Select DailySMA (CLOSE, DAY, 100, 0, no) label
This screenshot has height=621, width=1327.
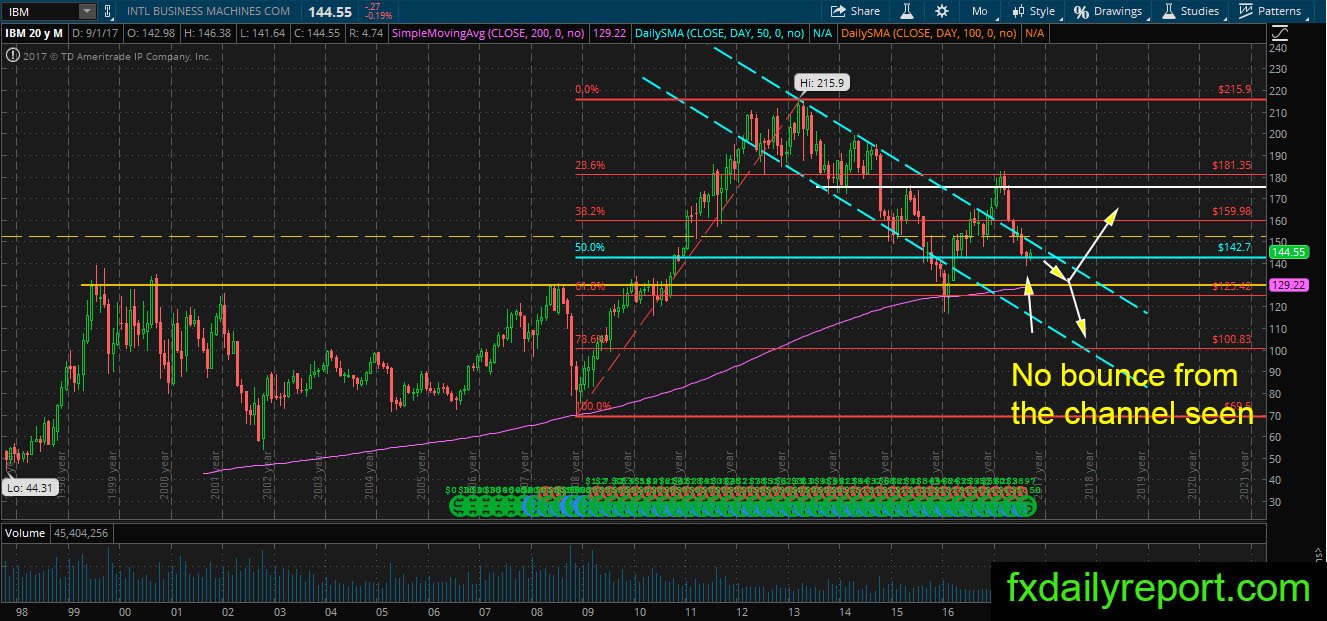pyautogui.click(x=928, y=33)
